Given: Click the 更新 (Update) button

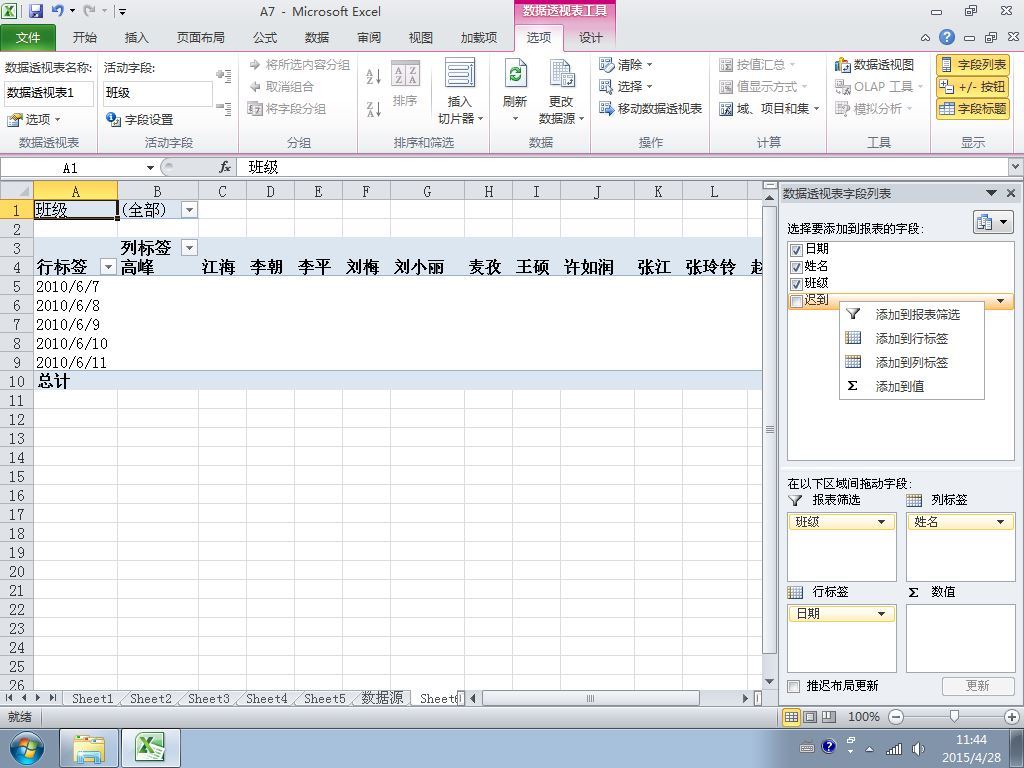Looking at the screenshot, I should [x=978, y=686].
